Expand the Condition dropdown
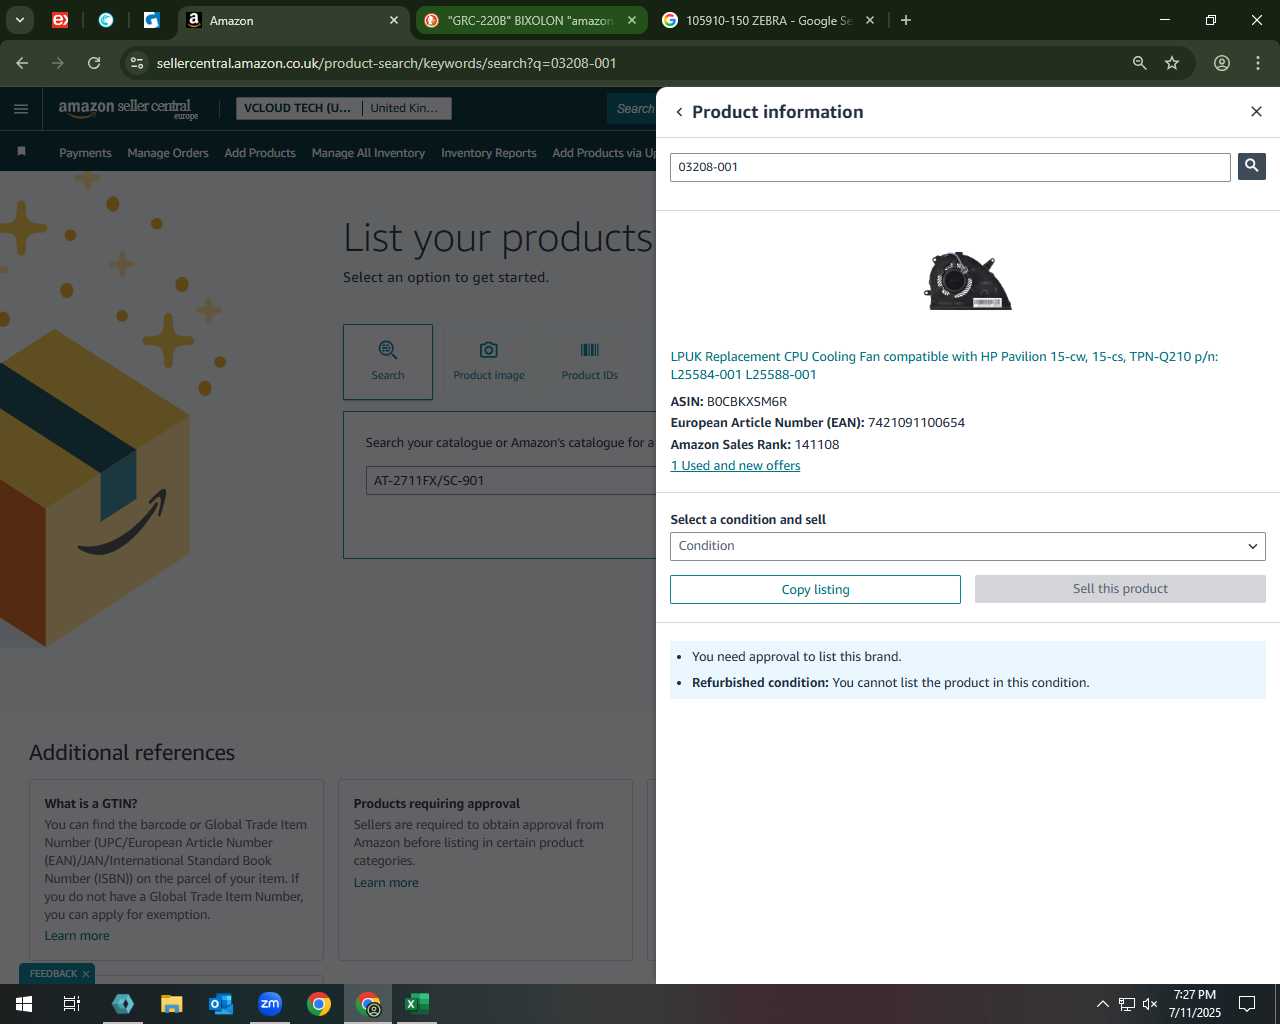The width and height of the screenshot is (1280, 1024). (967, 546)
